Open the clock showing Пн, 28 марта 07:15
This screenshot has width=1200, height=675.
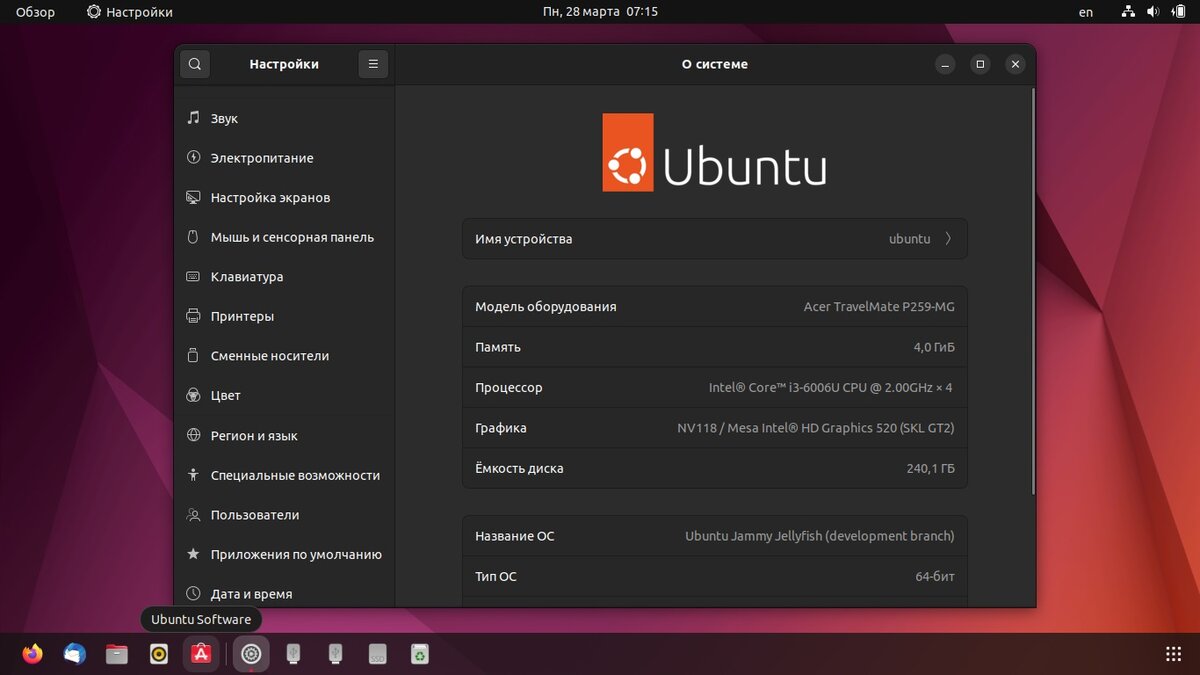pyautogui.click(x=600, y=12)
